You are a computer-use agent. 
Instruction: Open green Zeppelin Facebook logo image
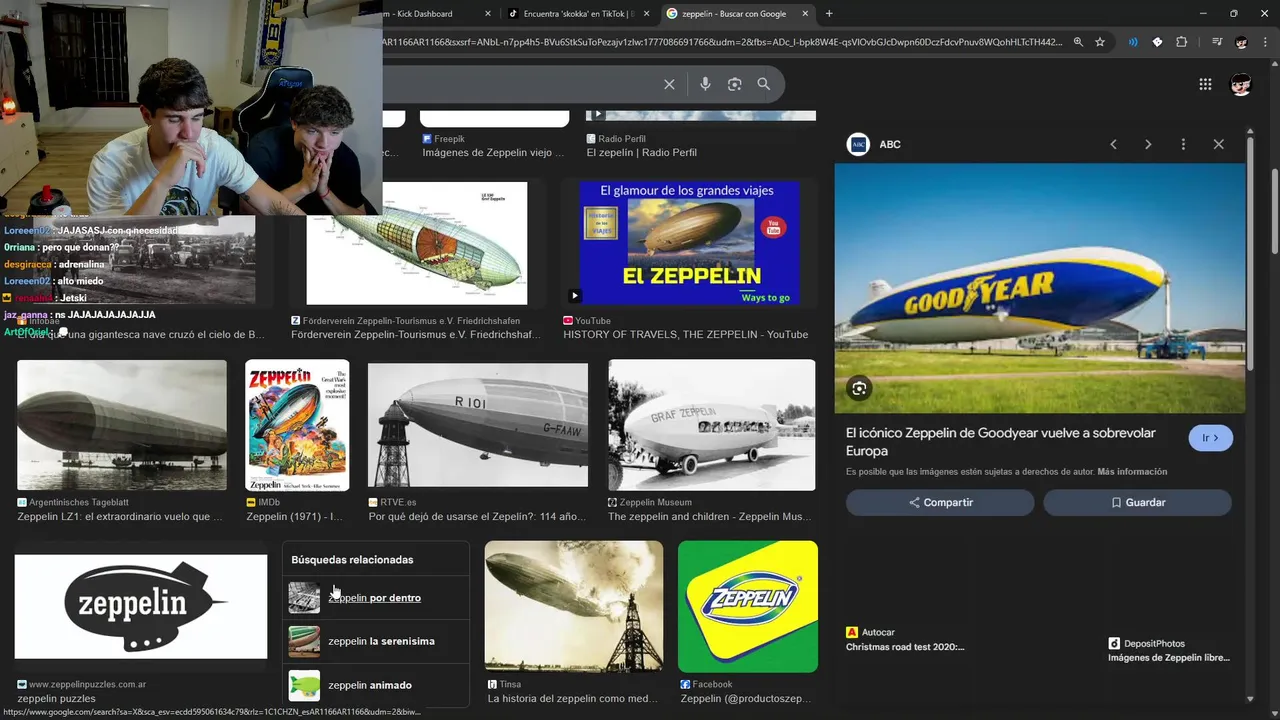tap(748, 606)
